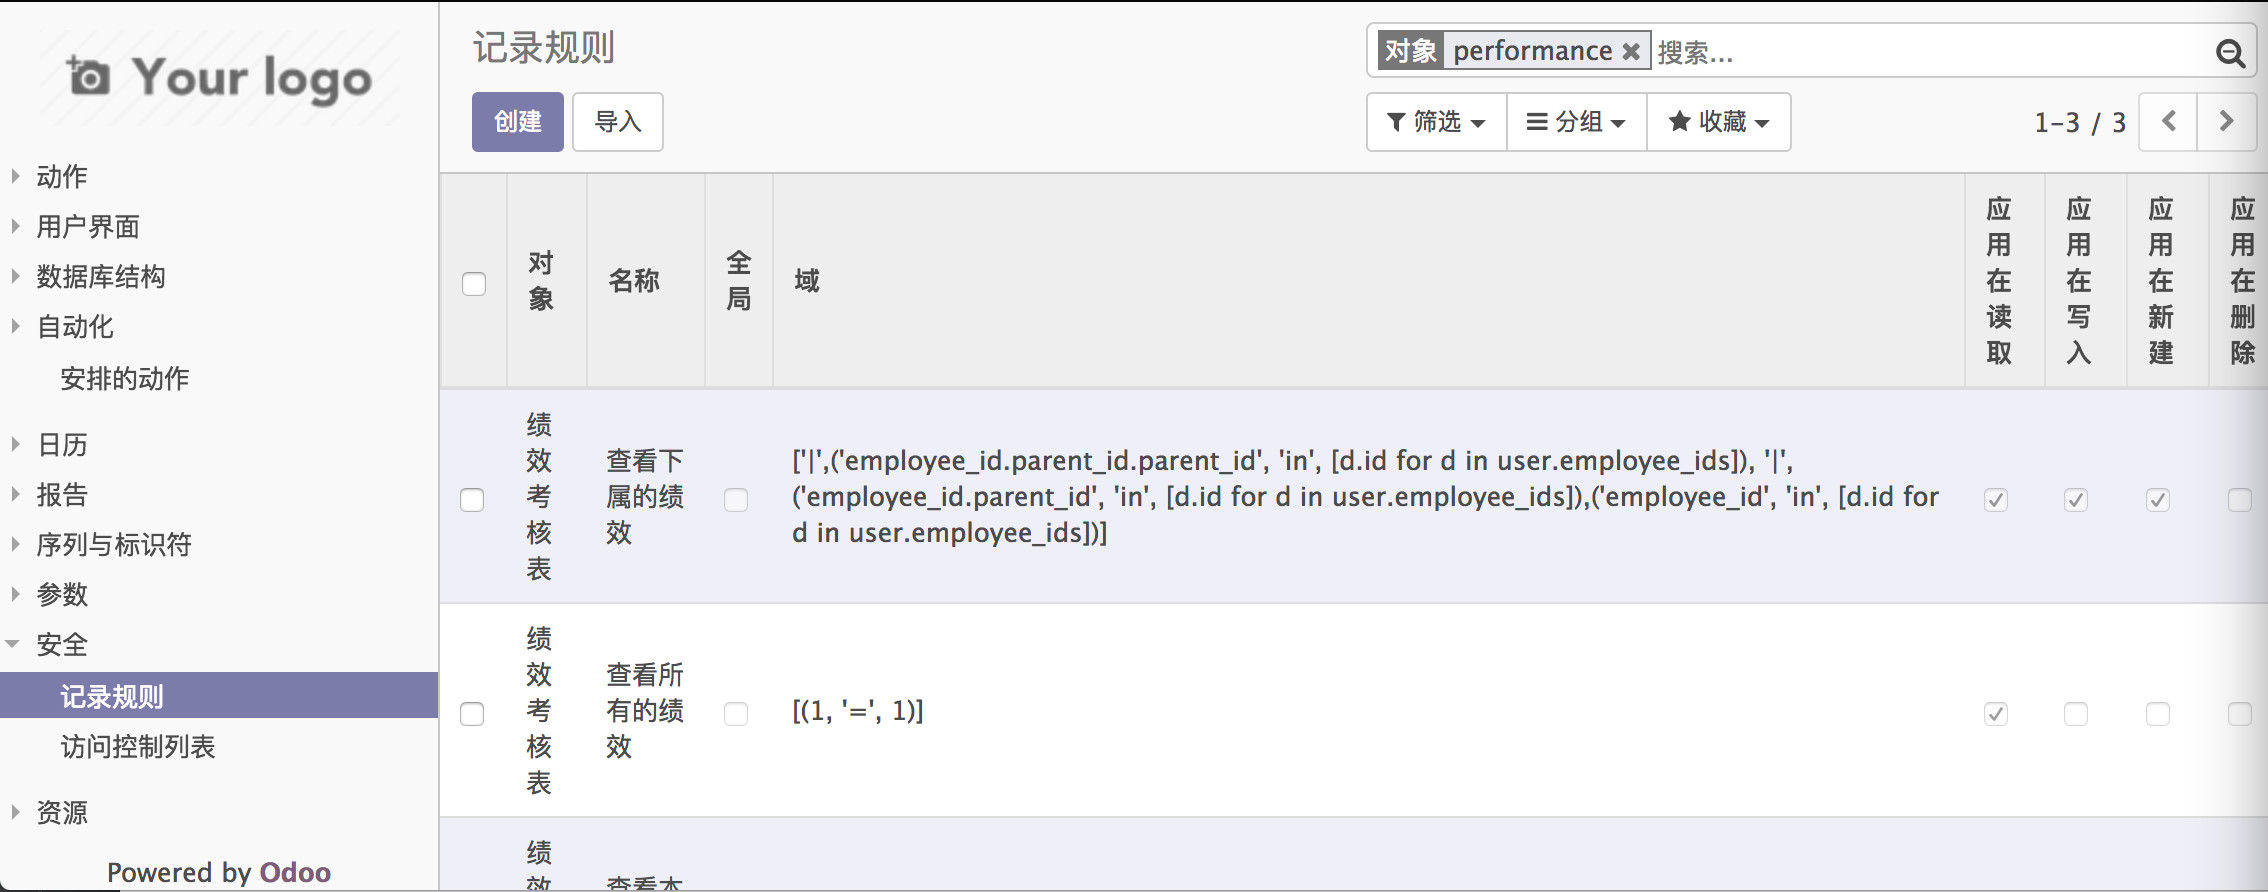Remove the performance search facet
The height and width of the screenshot is (892, 2268).
pyautogui.click(x=1630, y=51)
